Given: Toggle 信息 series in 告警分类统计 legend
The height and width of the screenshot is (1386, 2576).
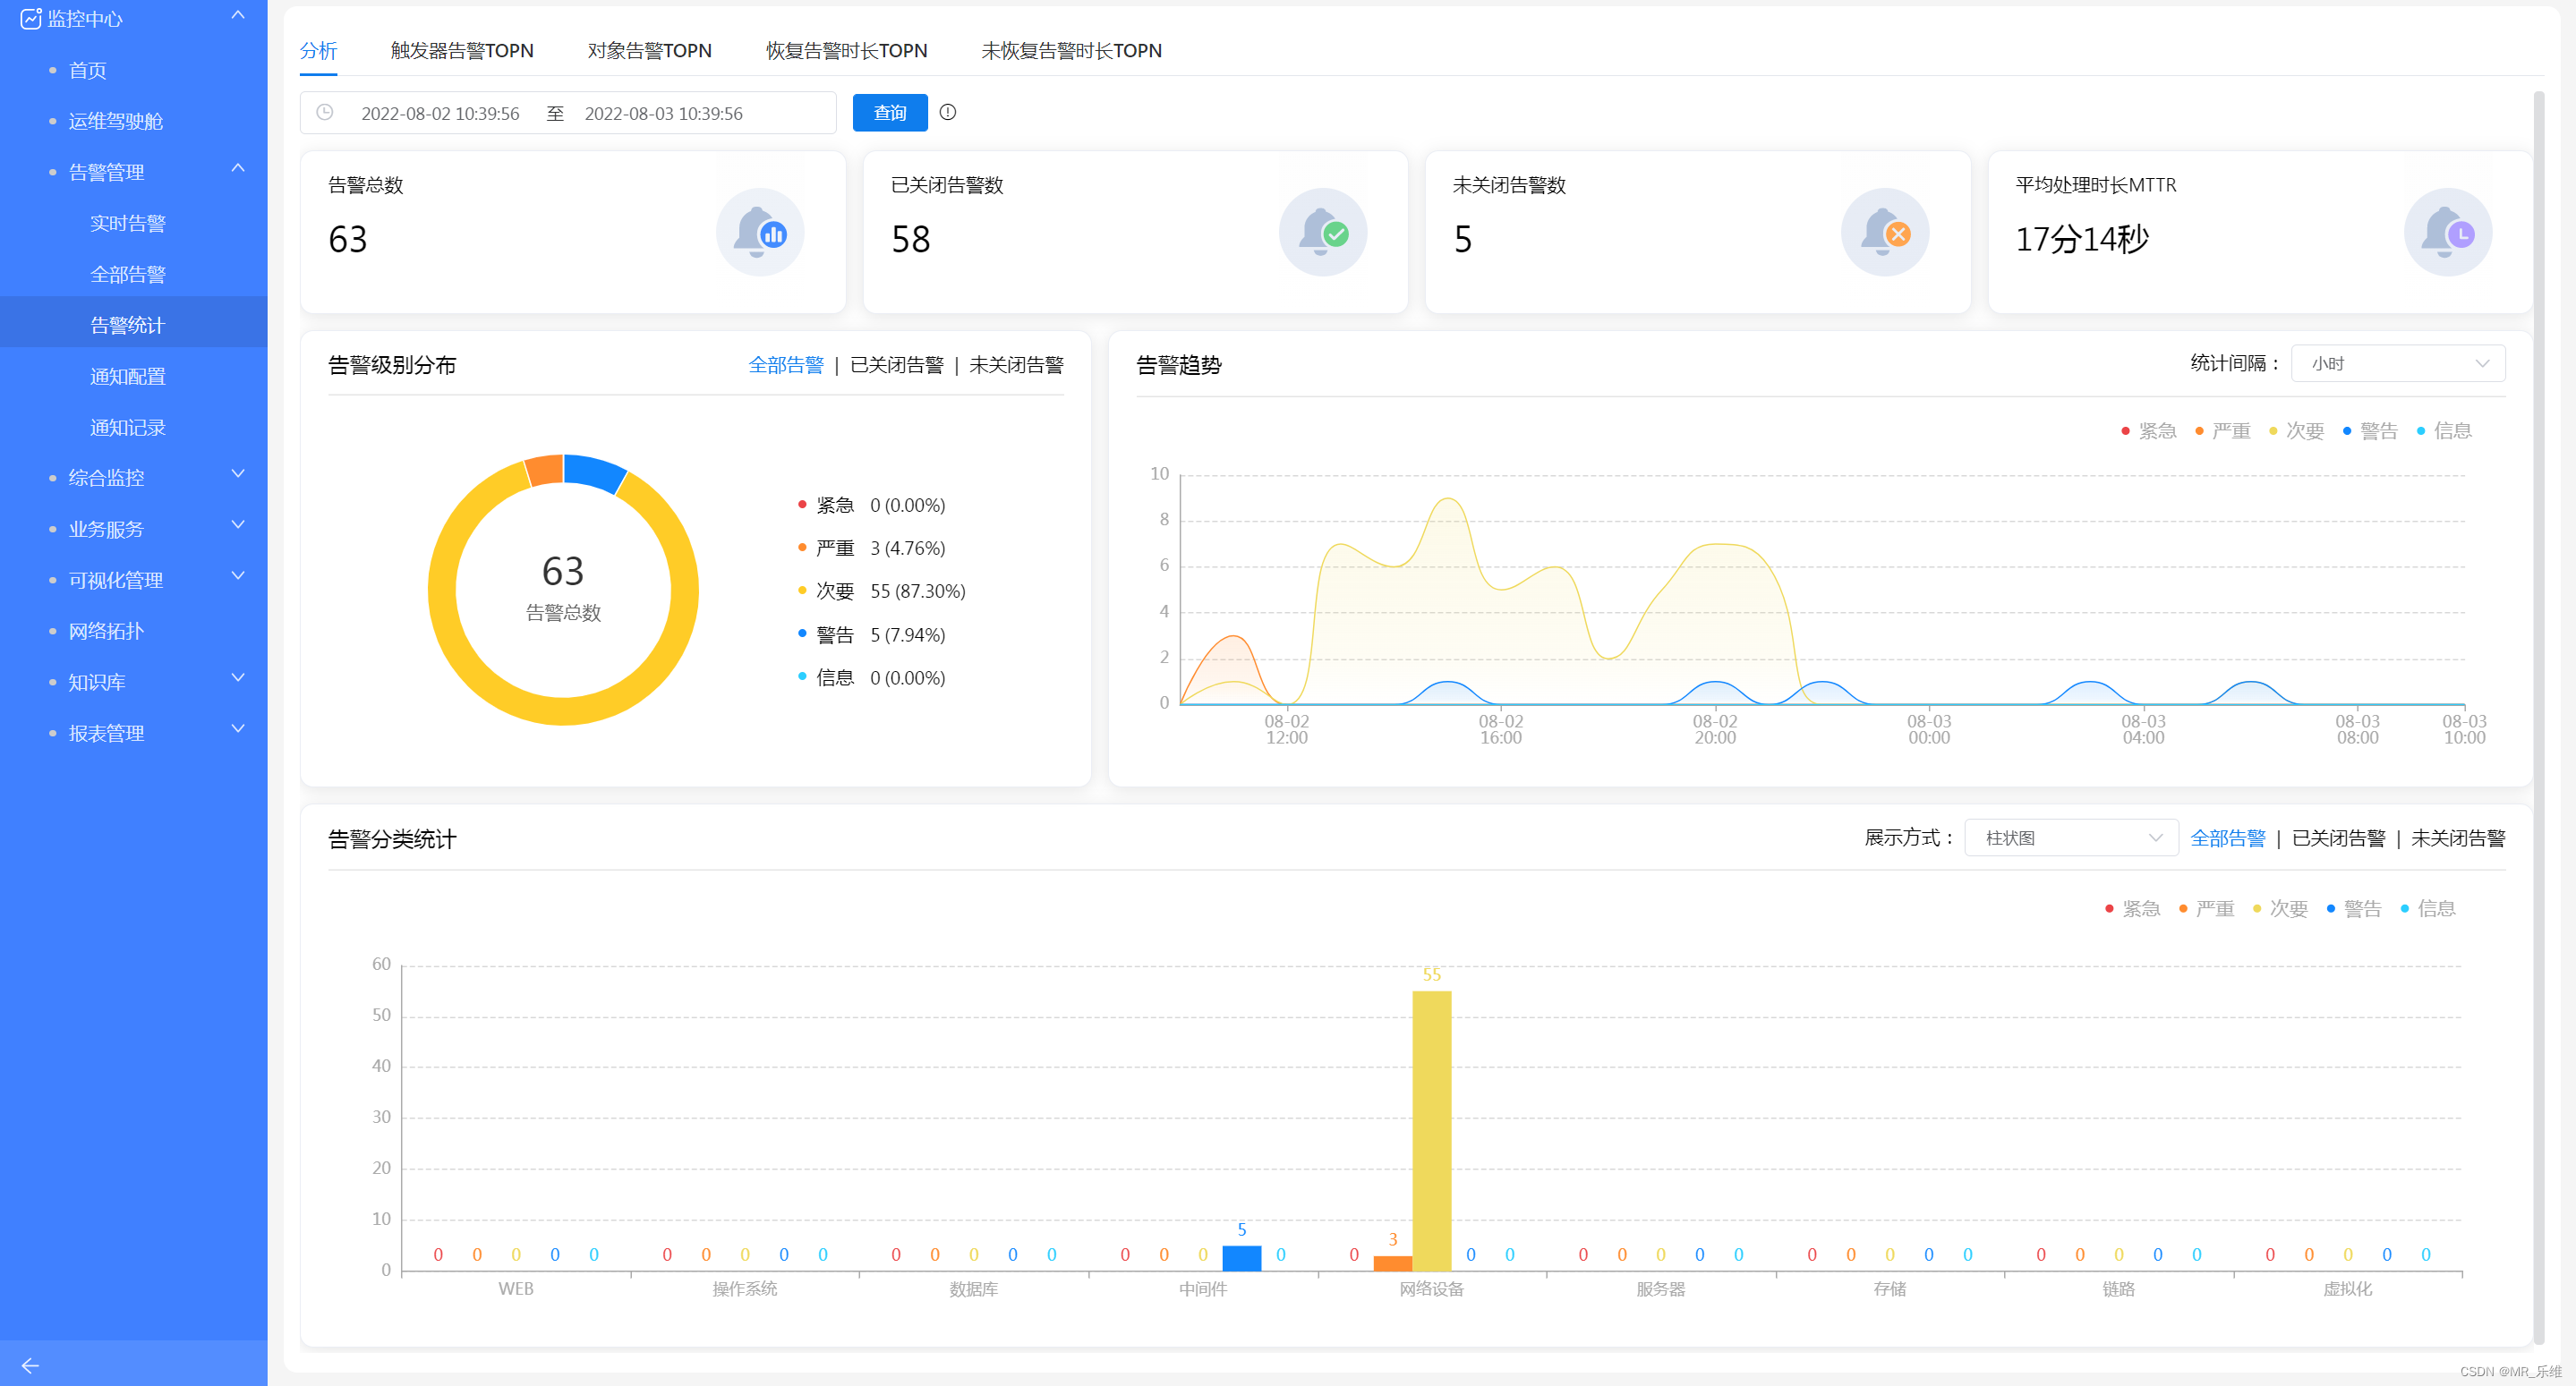Looking at the screenshot, I should pos(2428,909).
